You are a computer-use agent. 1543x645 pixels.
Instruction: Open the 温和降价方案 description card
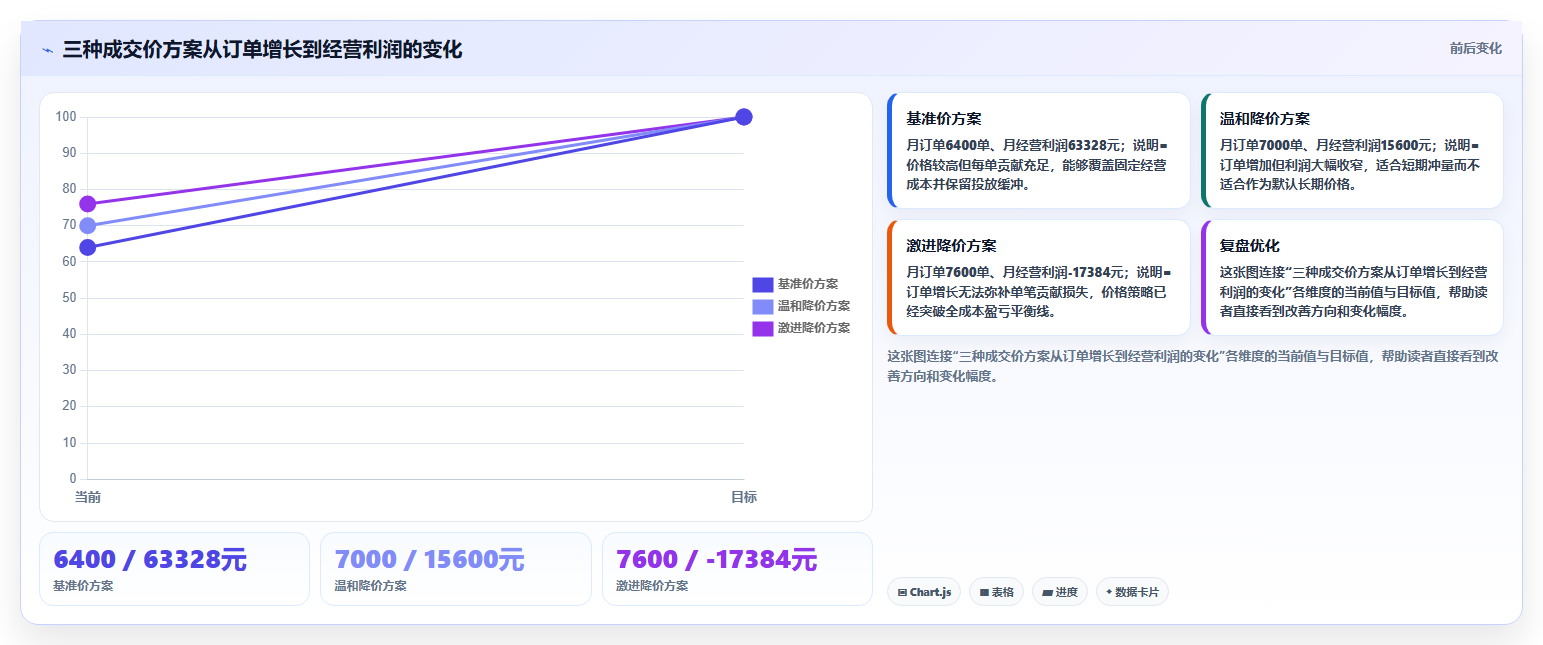point(1352,150)
